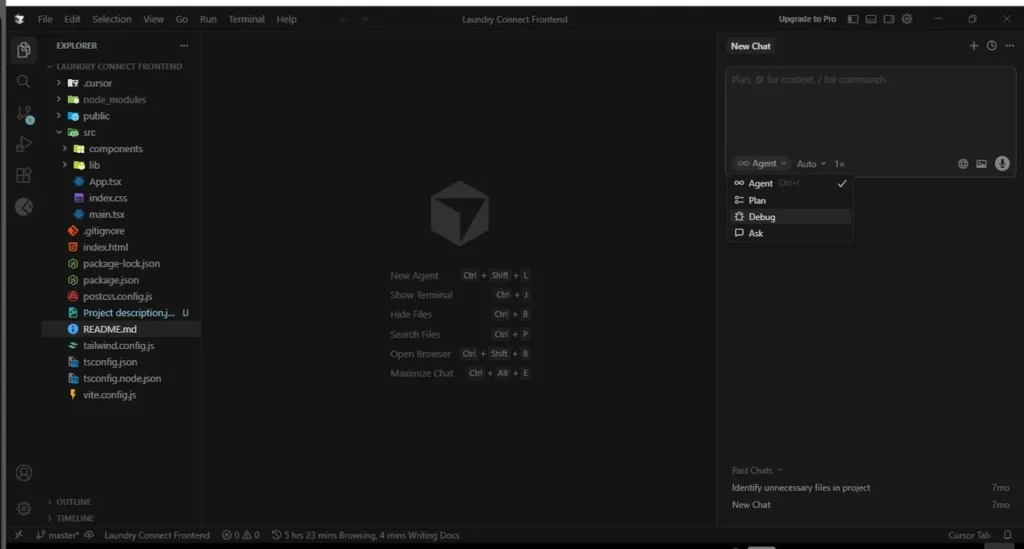Click Cursor Tab in status bar
Image resolution: width=1024 pixels, height=549 pixels.
coord(969,535)
